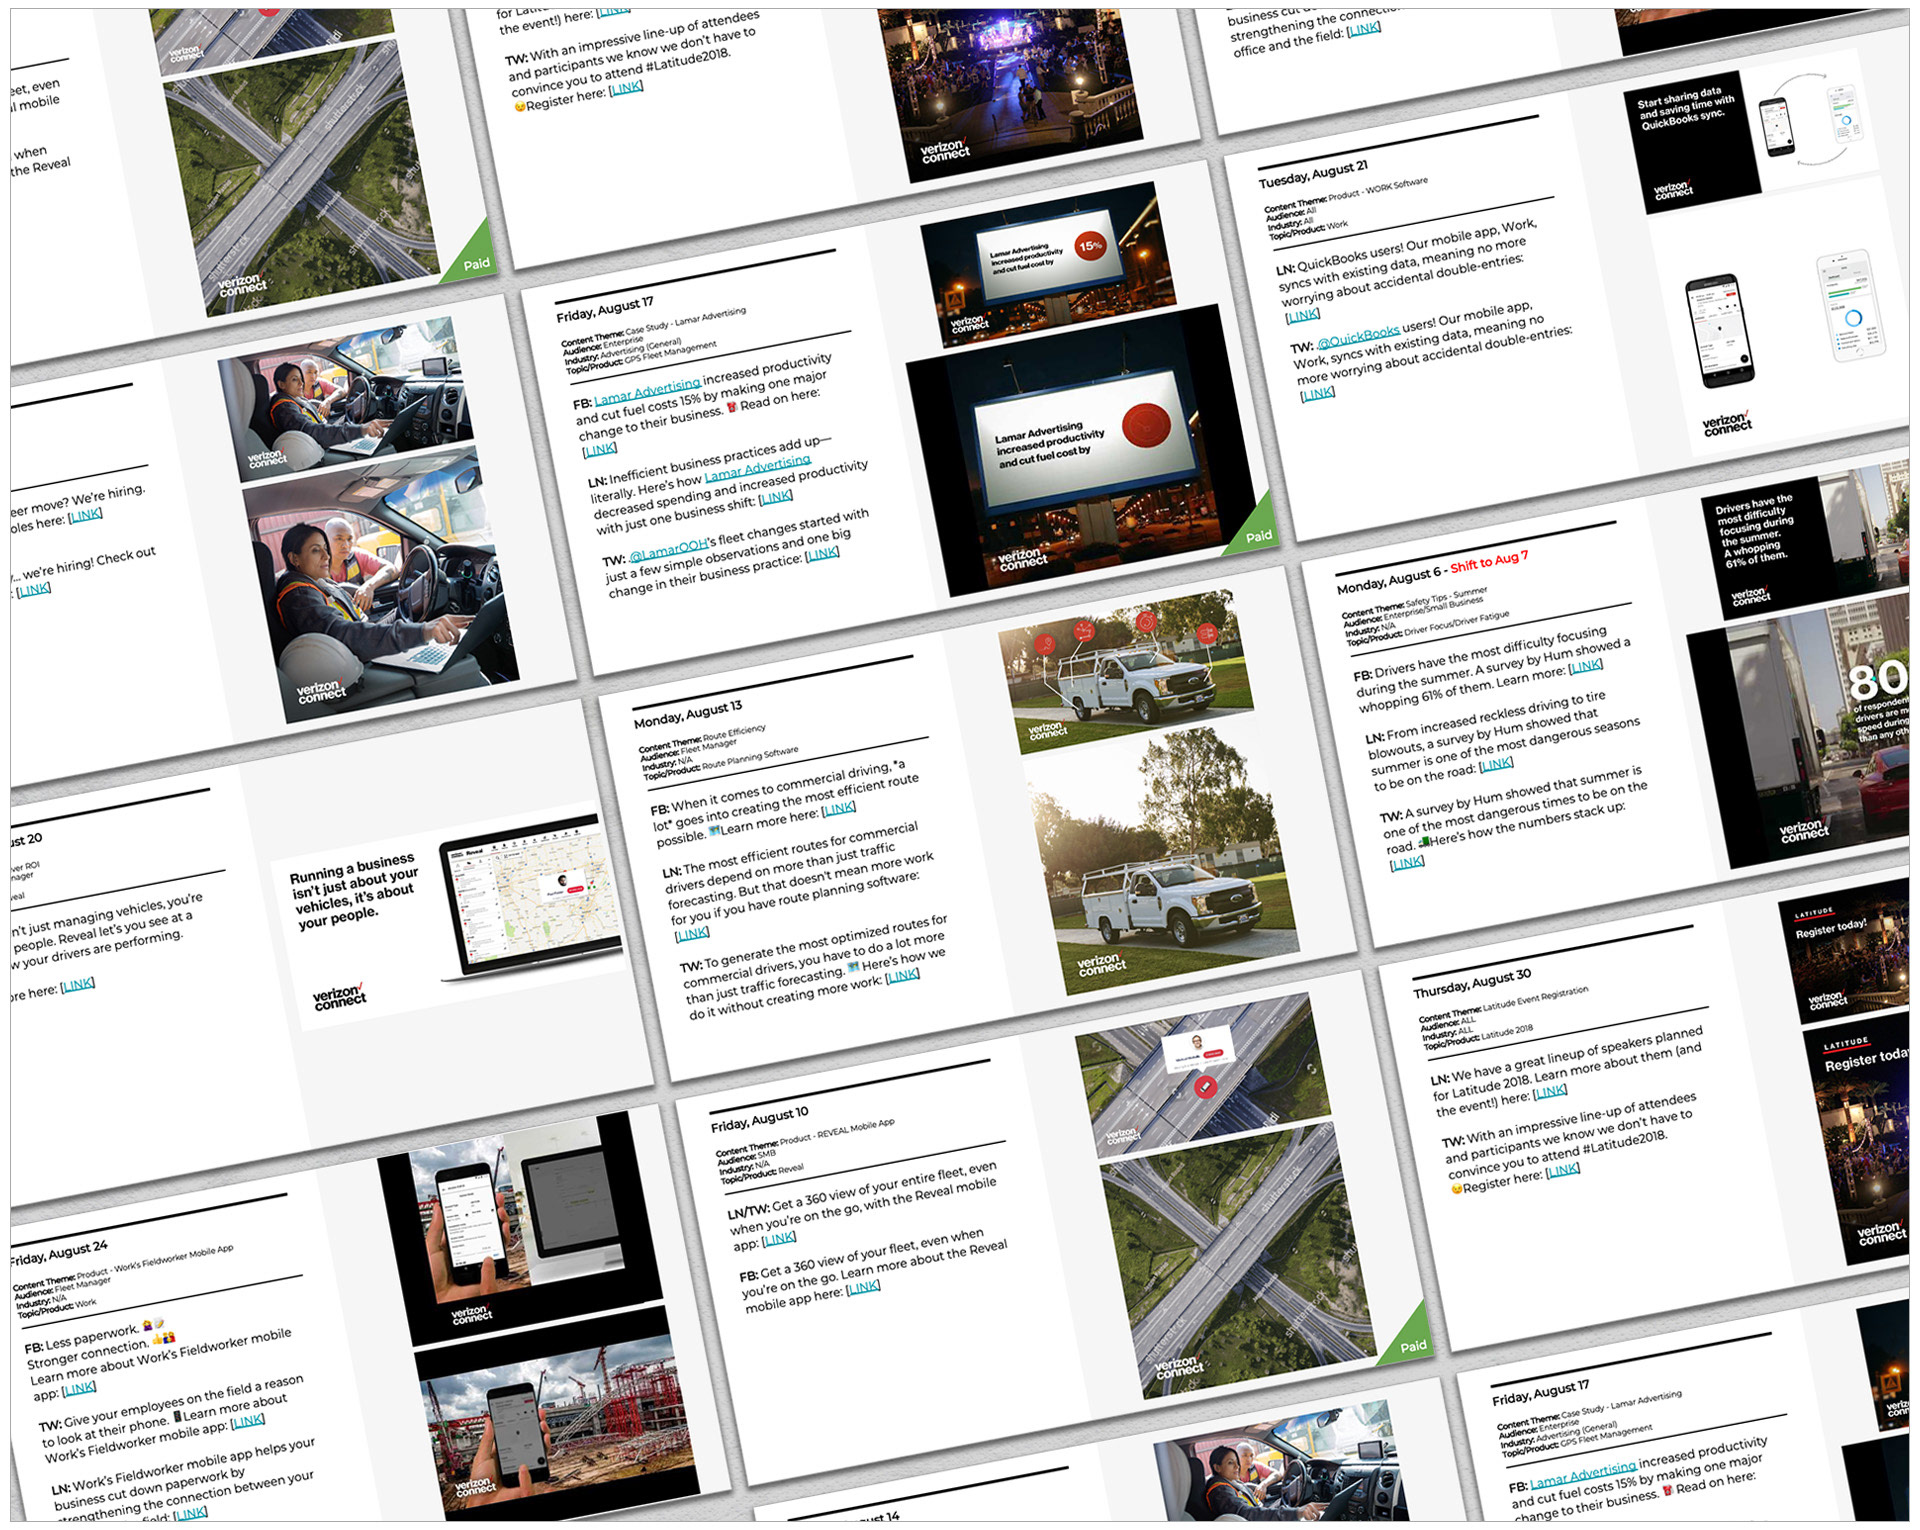Click Verizon Connect logo beneath the Android phone
The image size is (1920, 1530).
1727,424
